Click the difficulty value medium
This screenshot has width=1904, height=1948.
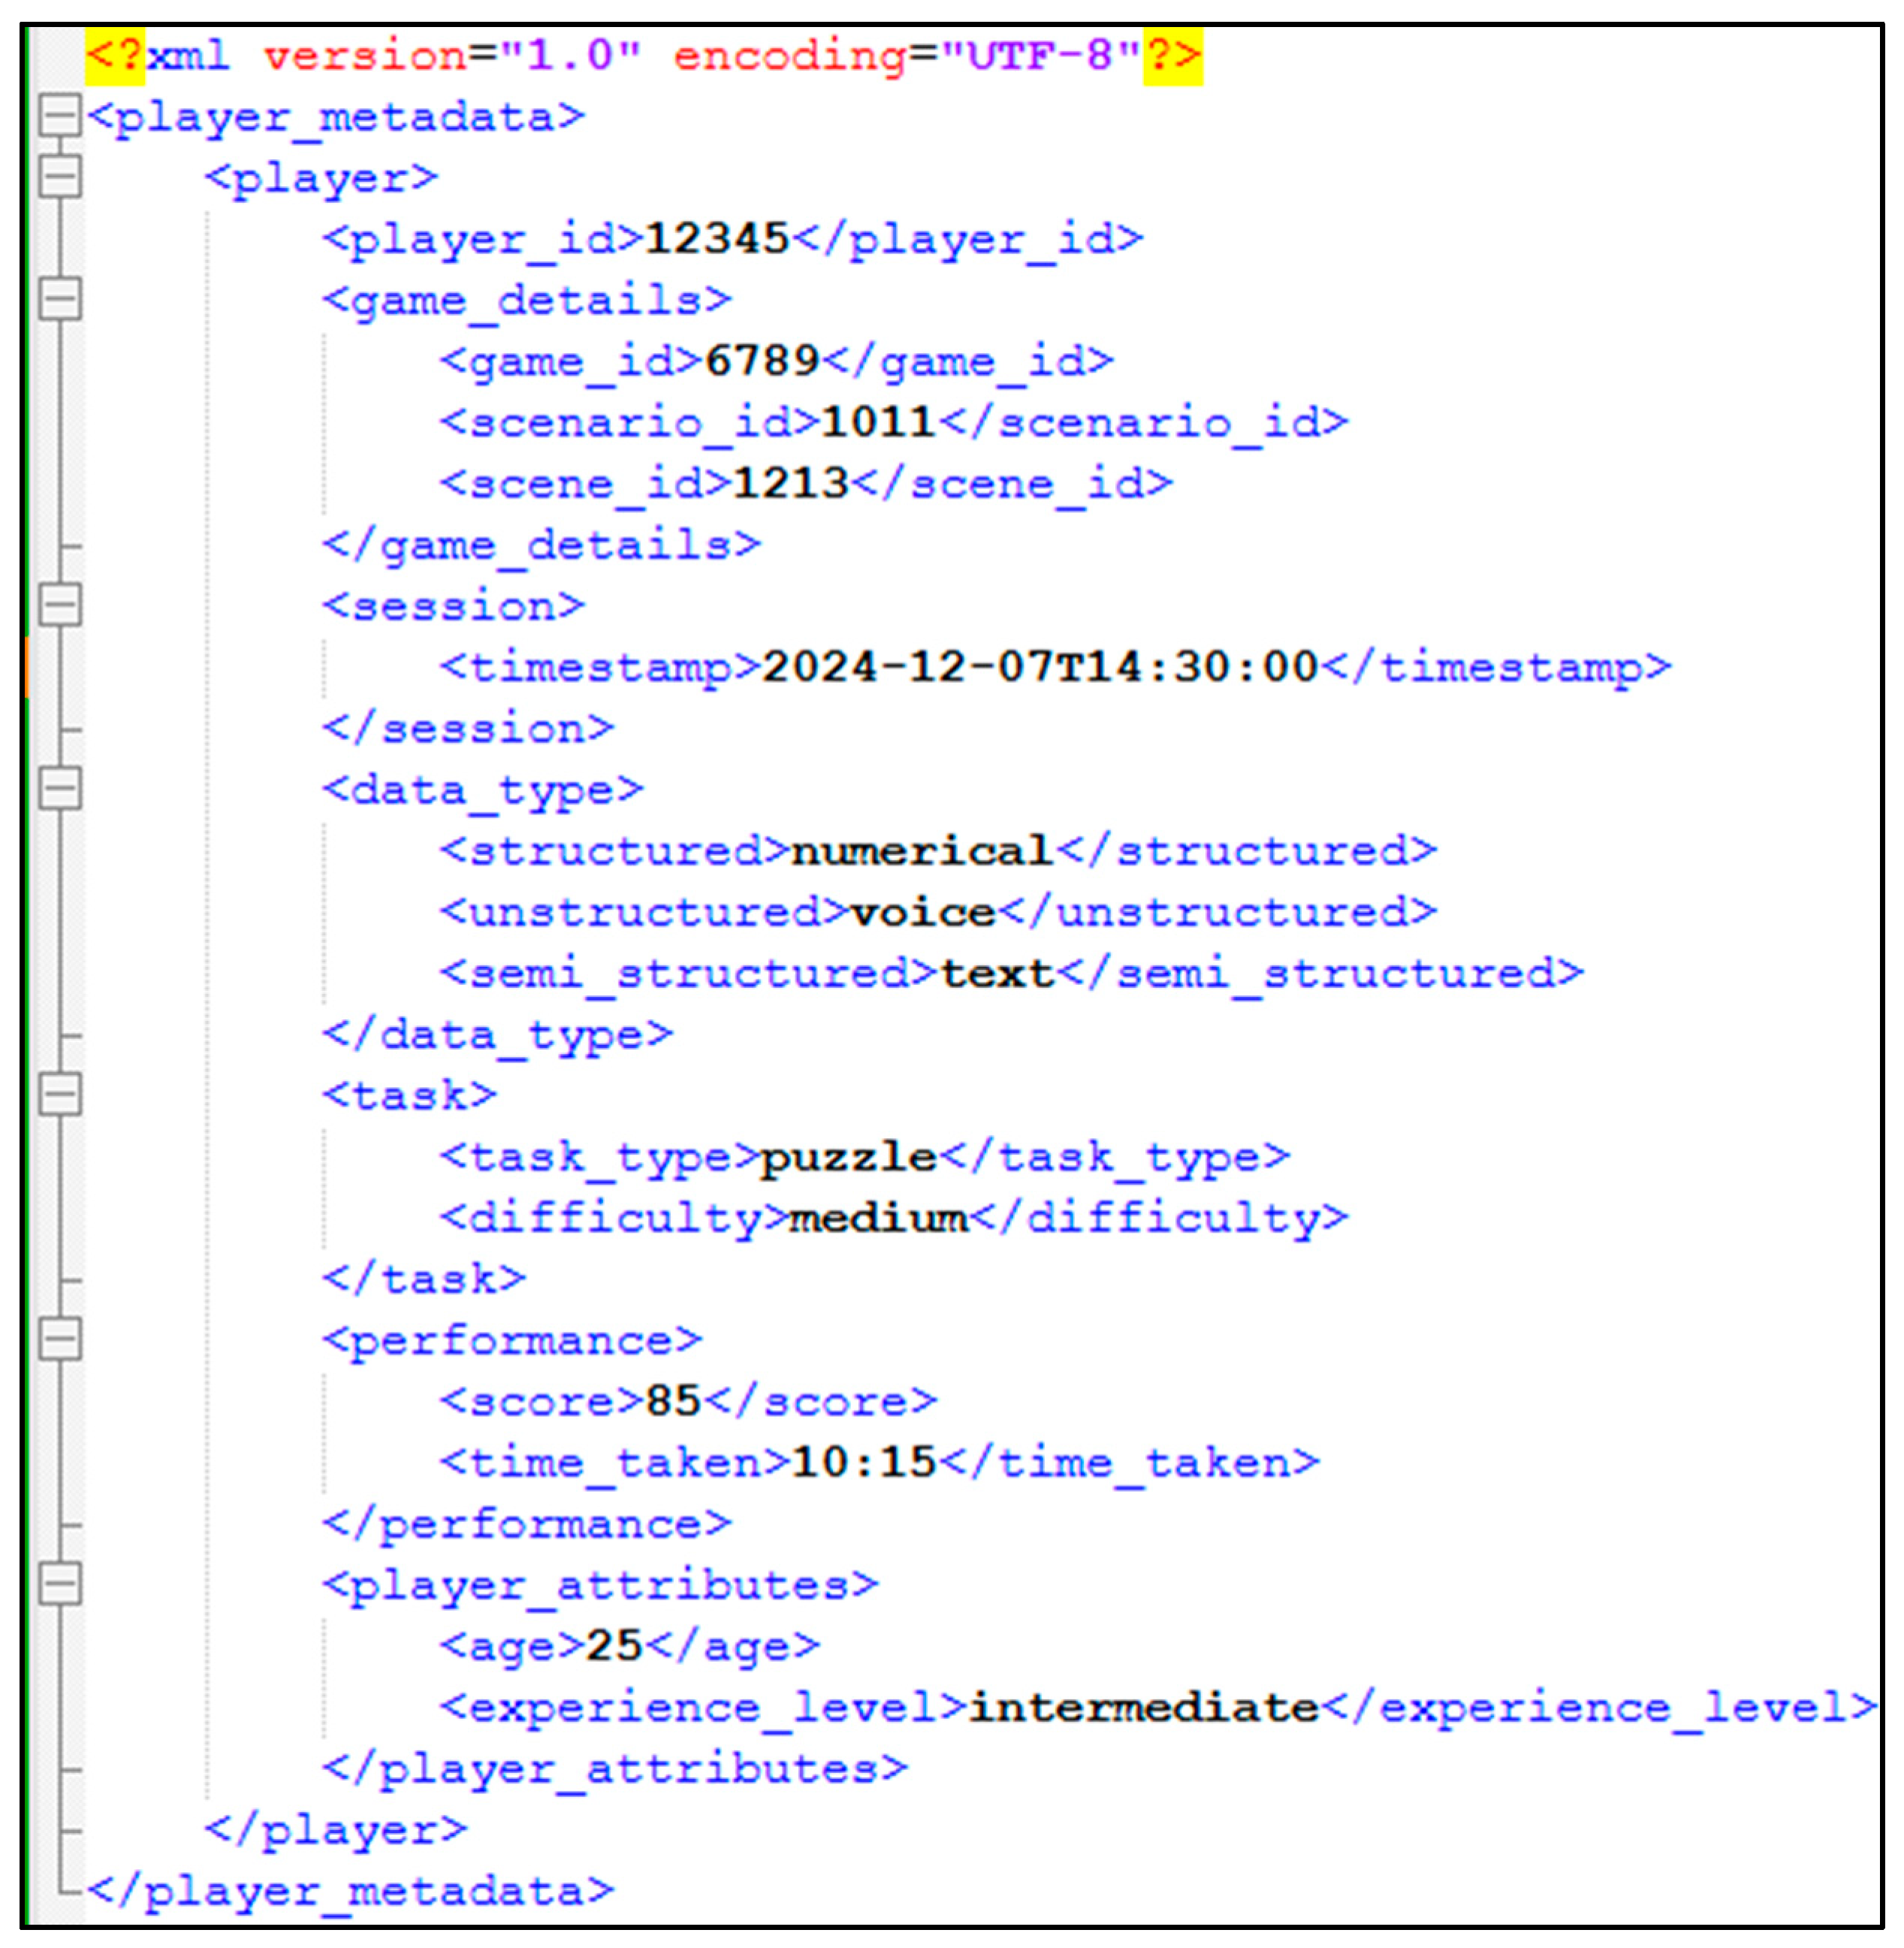click(879, 1218)
